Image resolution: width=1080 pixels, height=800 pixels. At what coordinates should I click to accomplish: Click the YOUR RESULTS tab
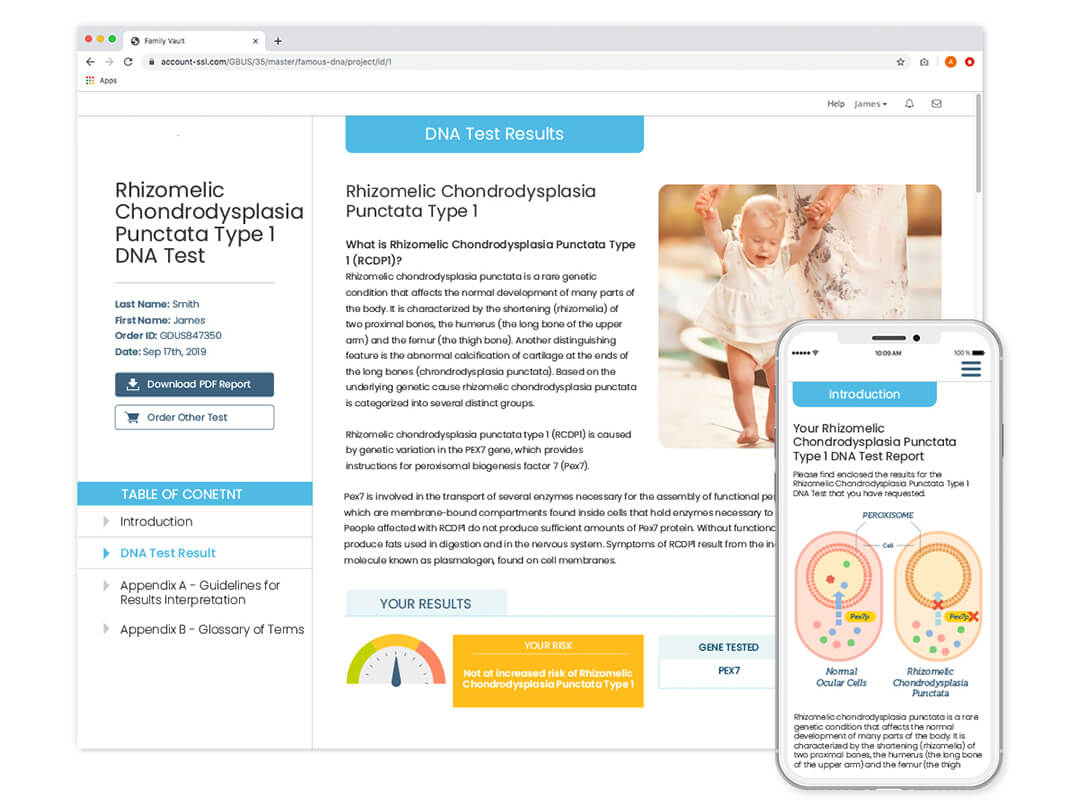click(x=426, y=603)
